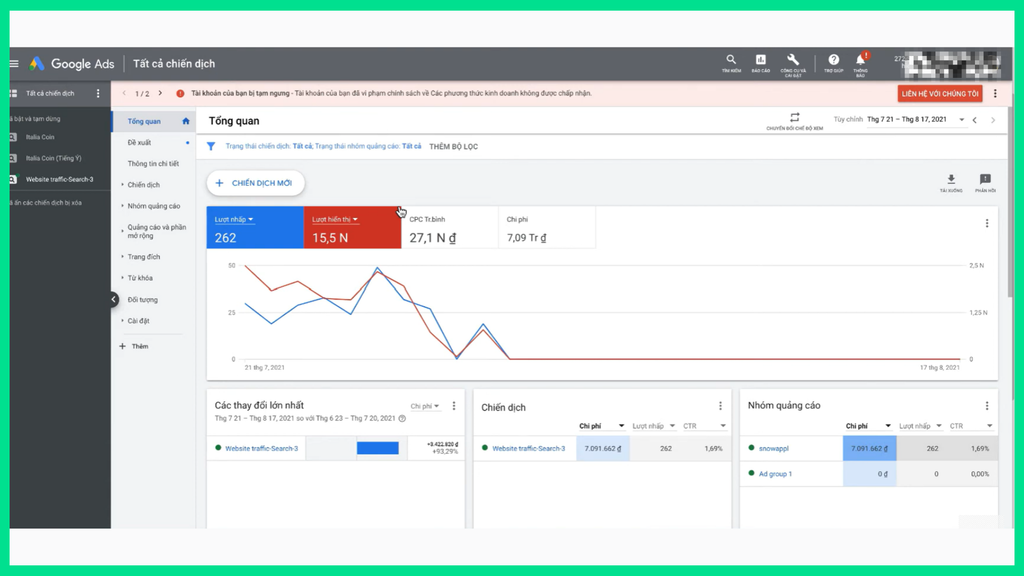Collapse the side navigation panel arrow
The width and height of the screenshot is (1024, 576).
coord(114,299)
